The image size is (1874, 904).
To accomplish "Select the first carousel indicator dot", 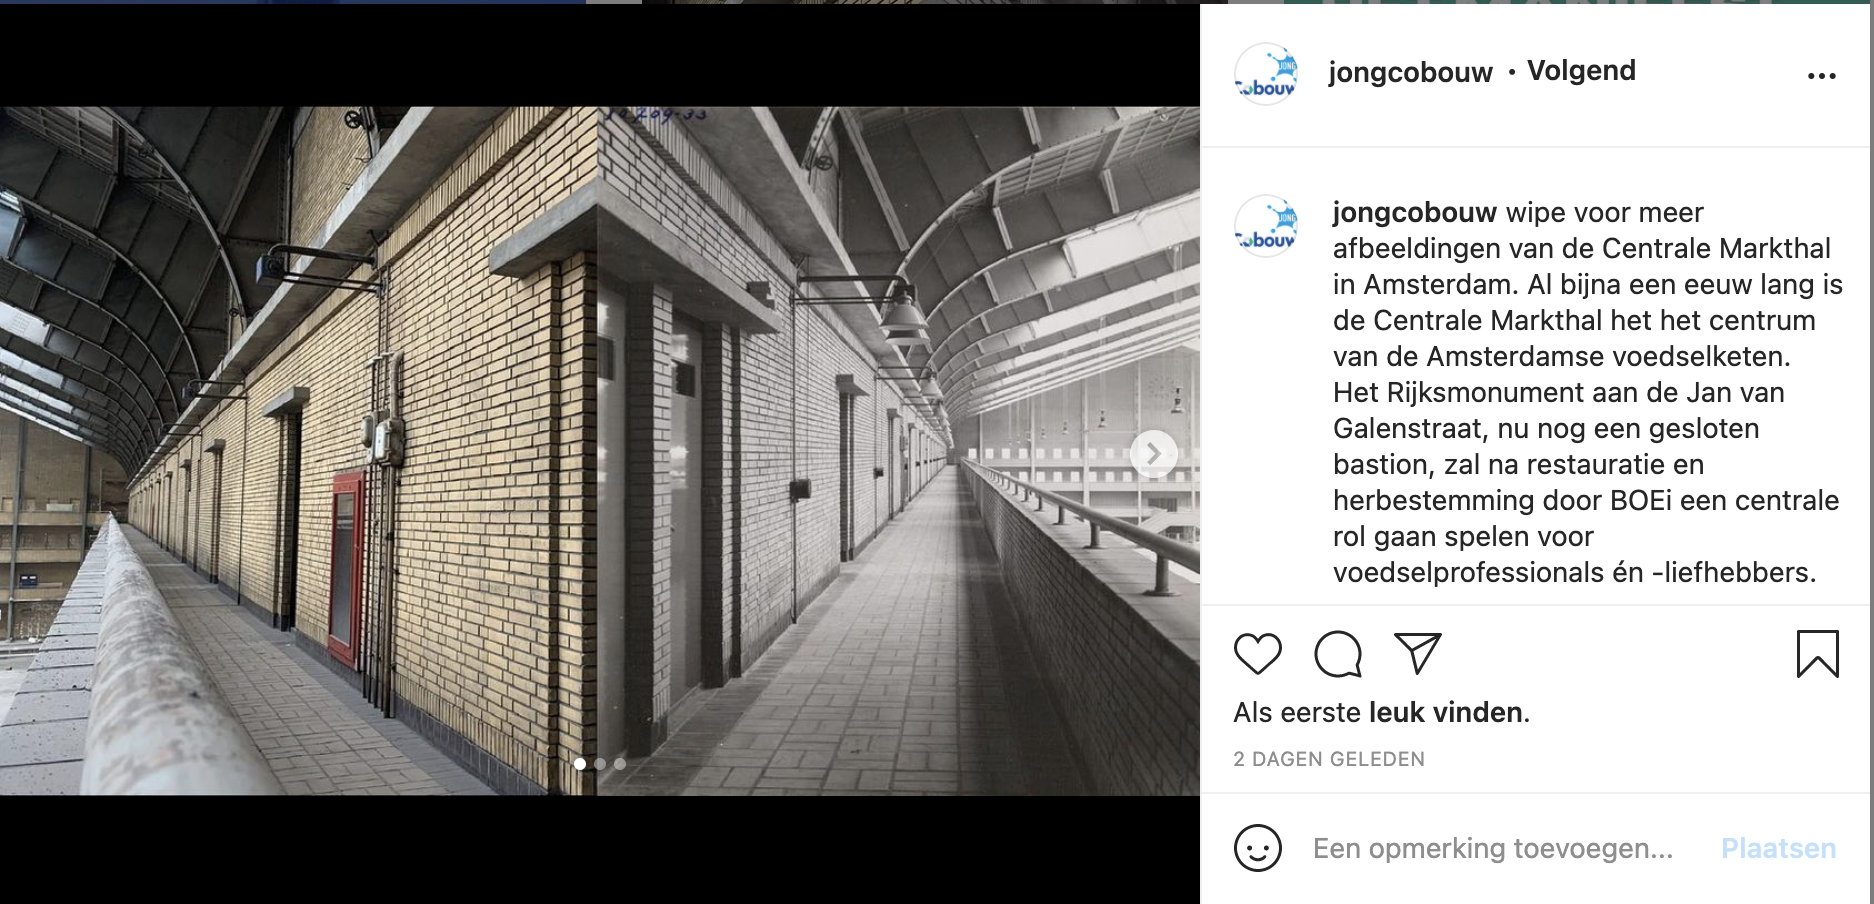I will (580, 764).
